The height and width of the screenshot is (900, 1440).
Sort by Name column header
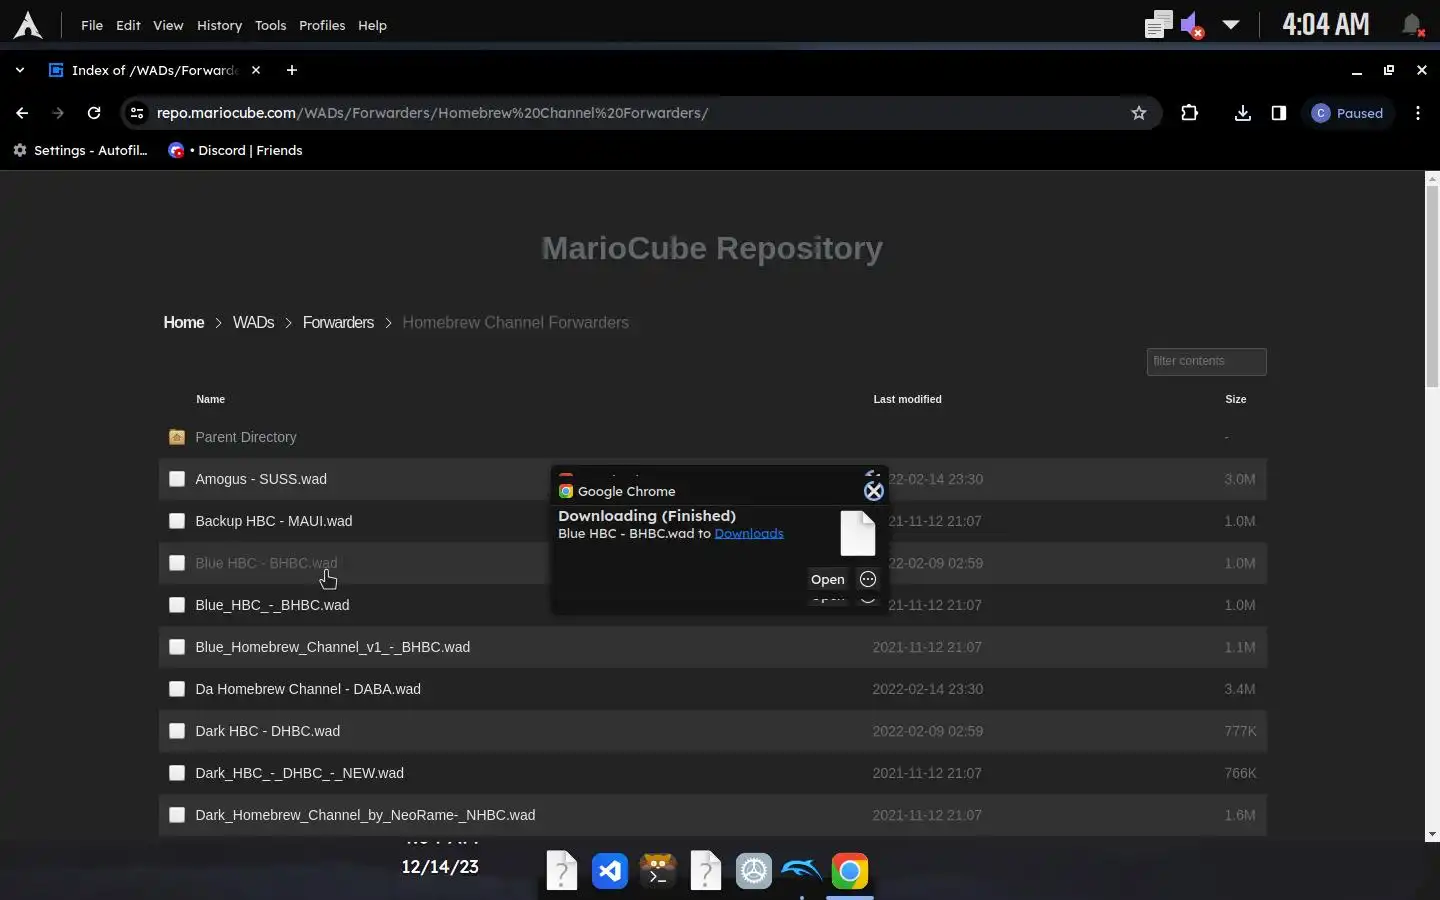pos(210,399)
